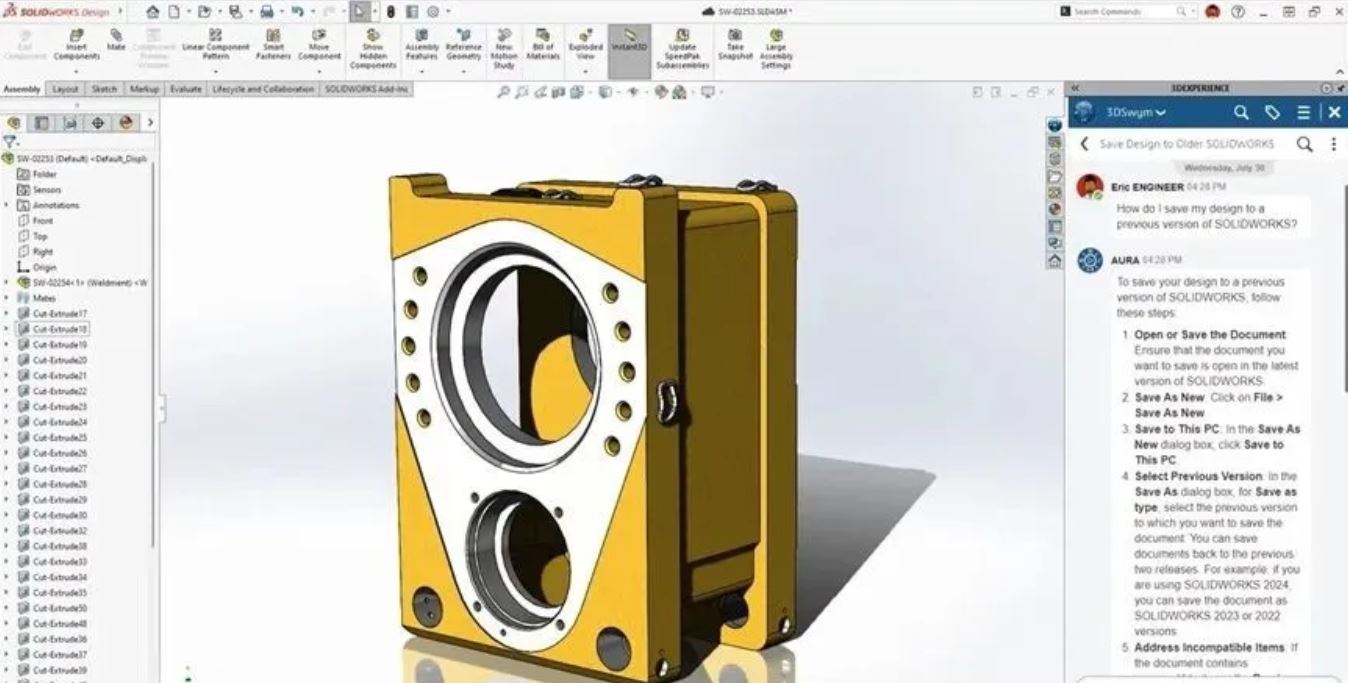Image resolution: width=1348 pixels, height=683 pixels.
Task: Toggle Show Hidden Components
Action: pos(372,50)
